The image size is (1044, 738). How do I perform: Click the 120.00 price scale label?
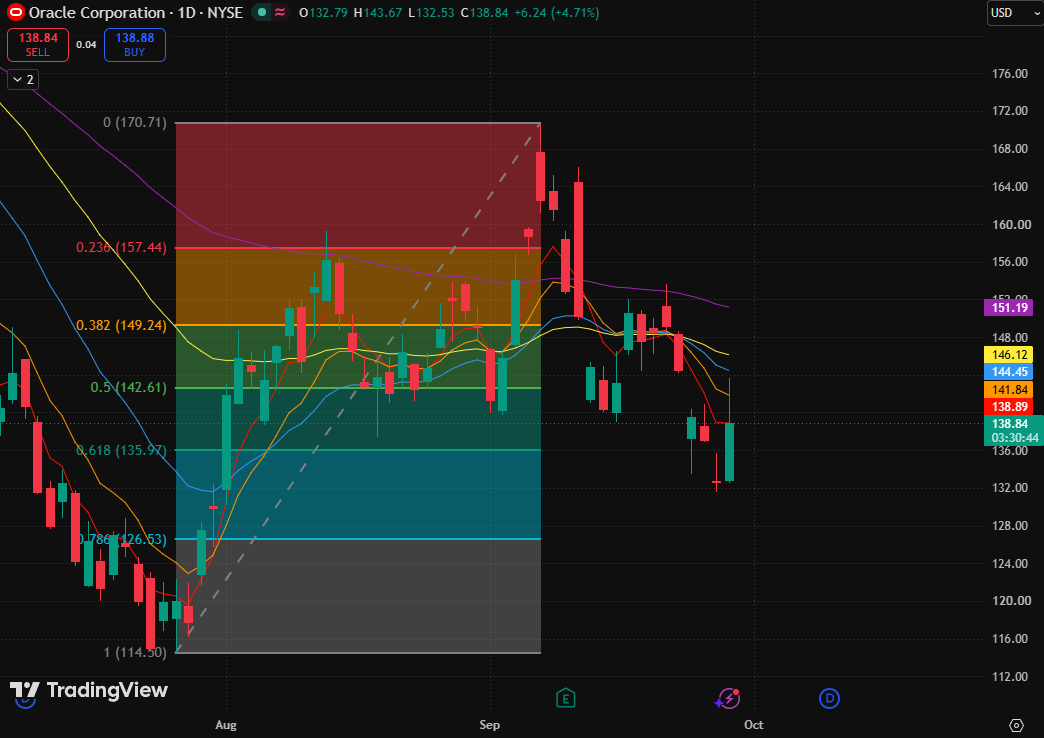coord(1009,601)
